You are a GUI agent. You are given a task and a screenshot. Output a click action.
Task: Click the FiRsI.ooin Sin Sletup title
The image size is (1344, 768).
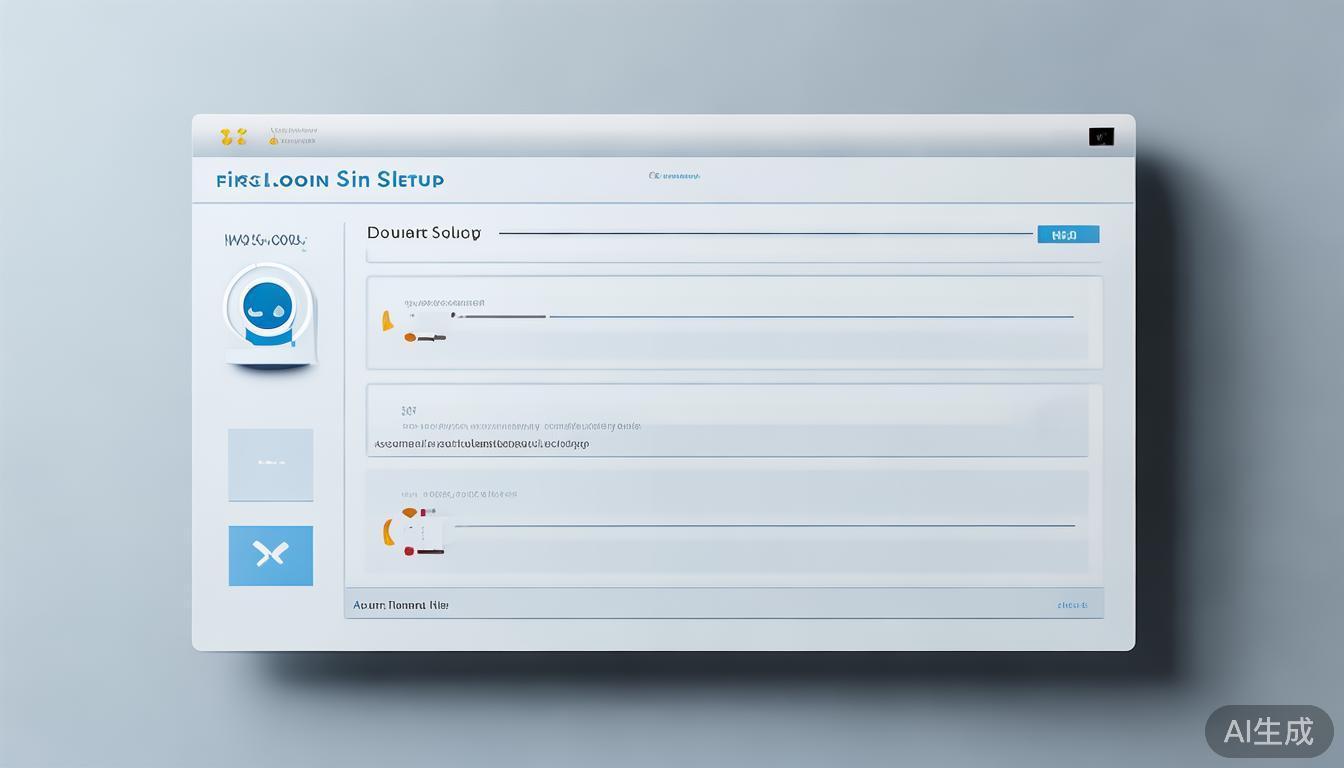pyautogui.click(x=330, y=180)
